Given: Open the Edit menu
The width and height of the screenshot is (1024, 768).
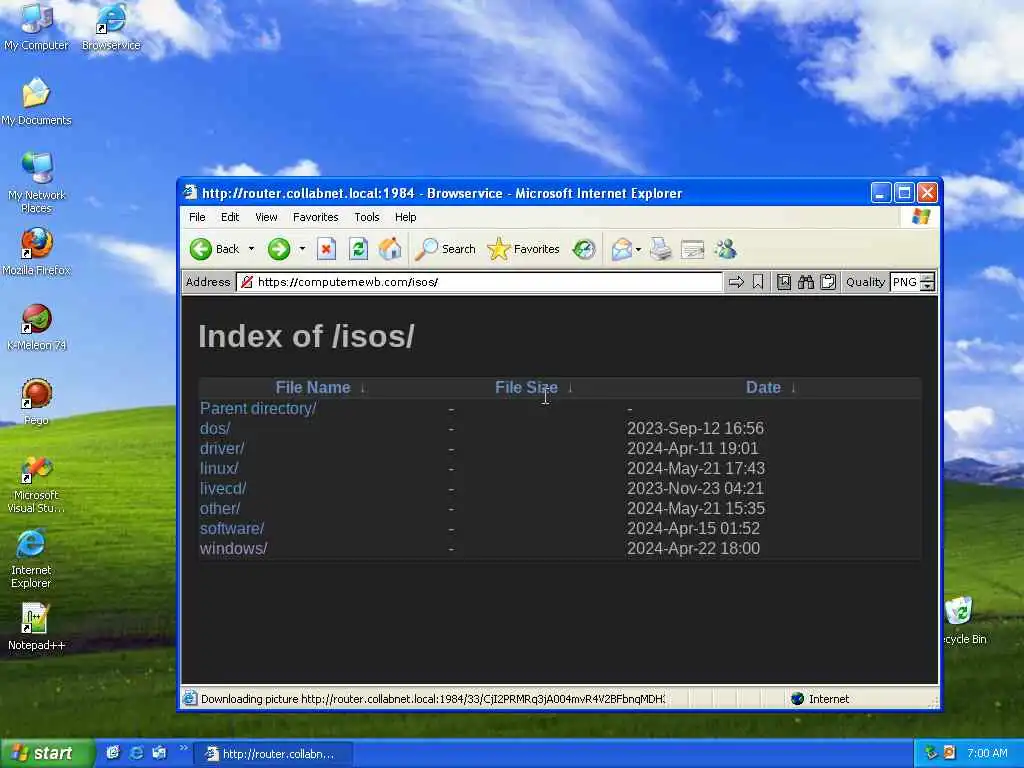Looking at the screenshot, I should coord(230,217).
